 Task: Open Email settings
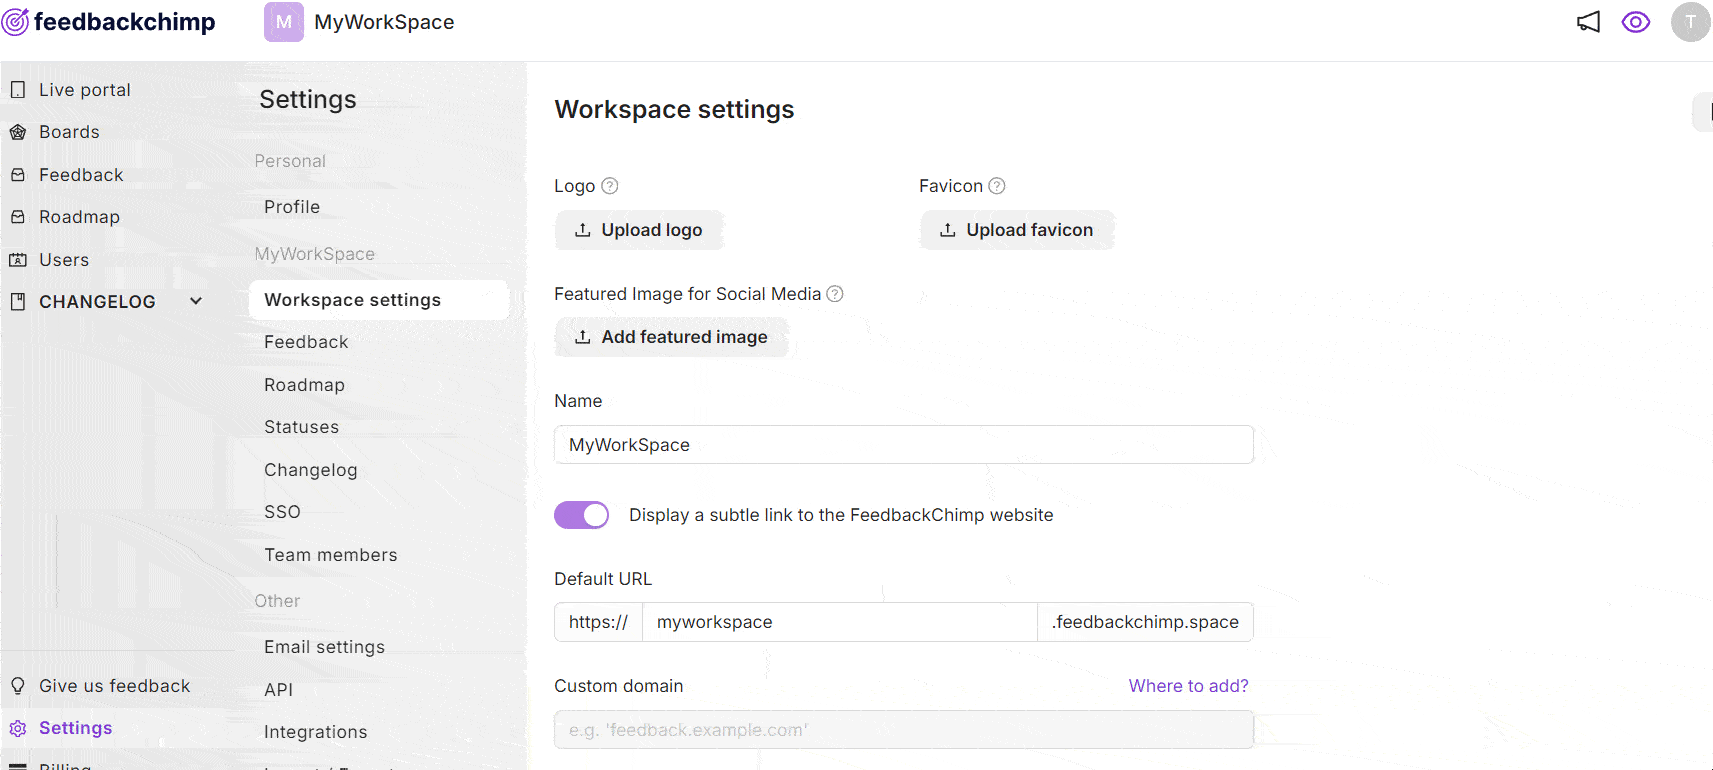coord(324,647)
